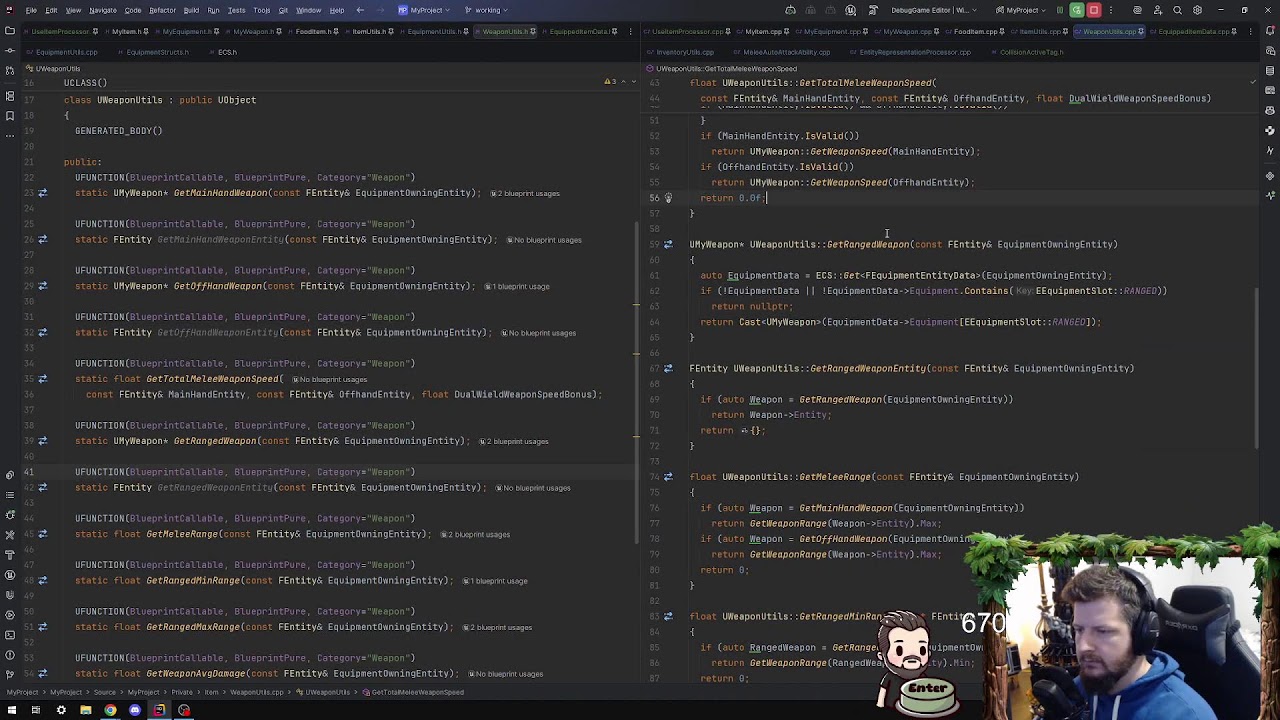Click 'No blueprint usages' hint on GetMainHandWeaponEntity
The height and width of the screenshot is (720, 1280).
[x=544, y=240]
